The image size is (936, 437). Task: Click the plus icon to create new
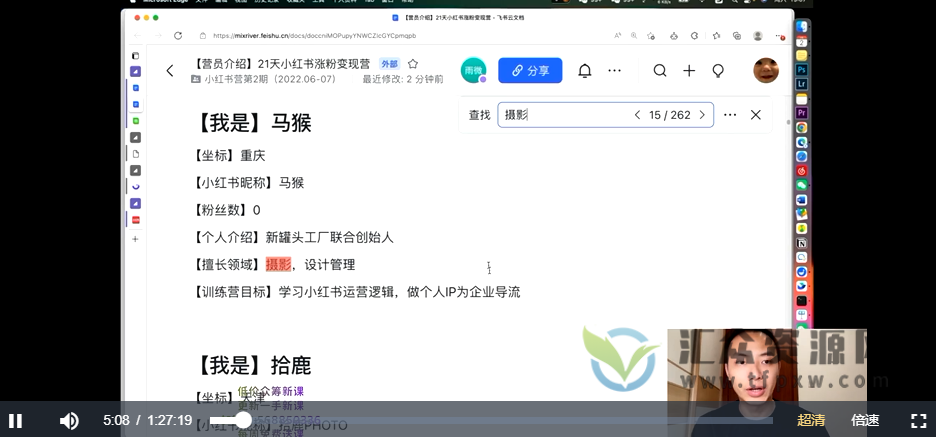689,71
